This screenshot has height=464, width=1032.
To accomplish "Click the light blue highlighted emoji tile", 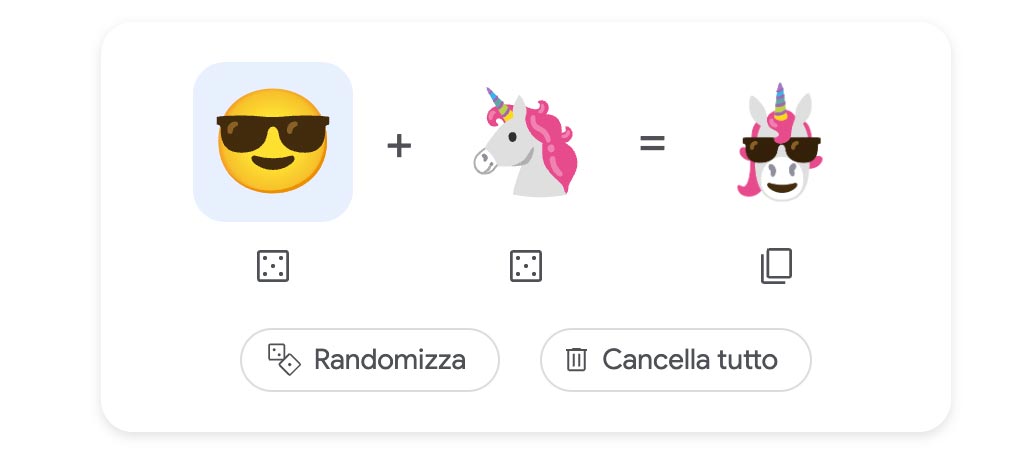I will pyautogui.click(x=272, y=142).
